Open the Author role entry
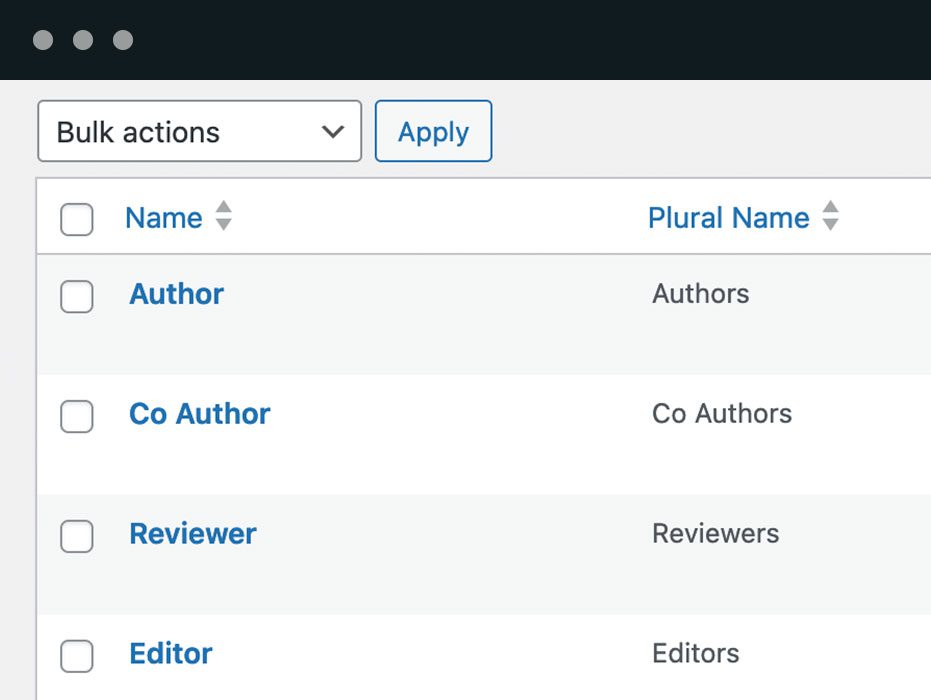Viewport: 931px width, 700px height. [175, 294]
